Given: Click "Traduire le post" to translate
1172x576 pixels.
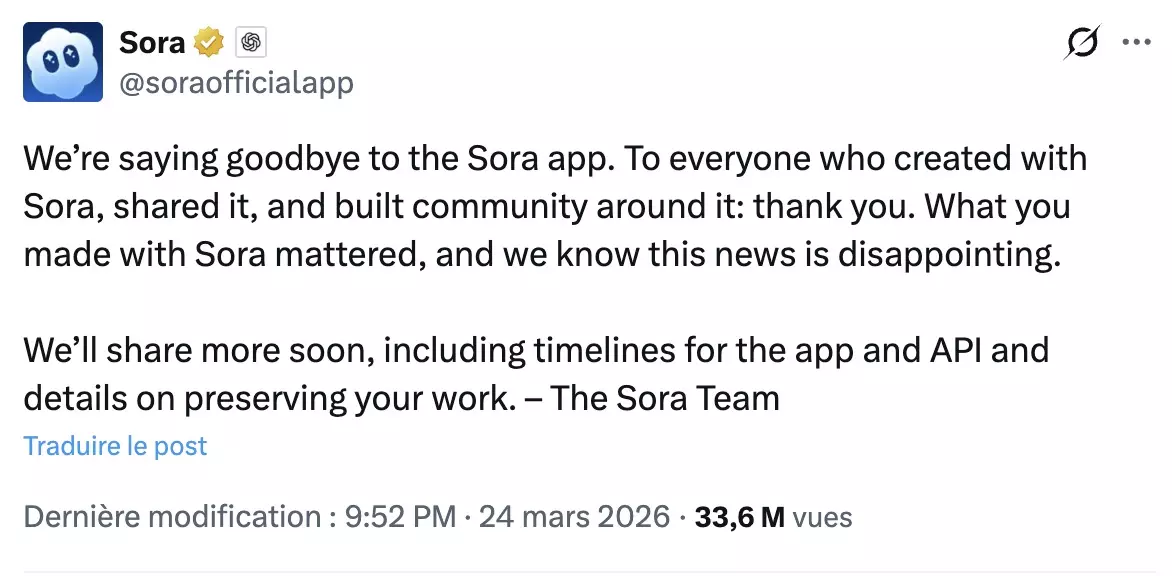Looking at the screenshot, I should coord(115,445).
